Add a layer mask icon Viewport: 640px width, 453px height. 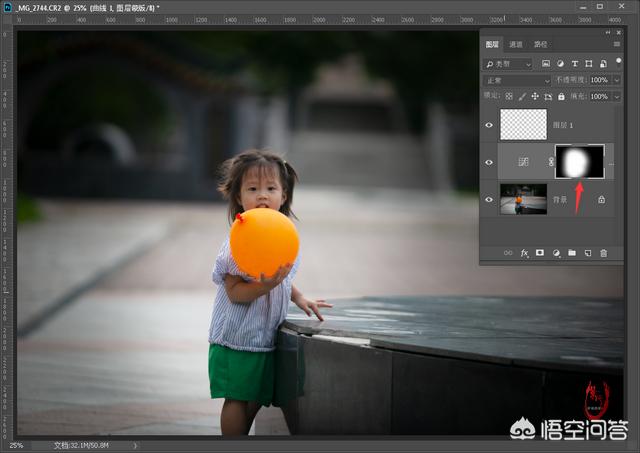(x=540, y=253)
